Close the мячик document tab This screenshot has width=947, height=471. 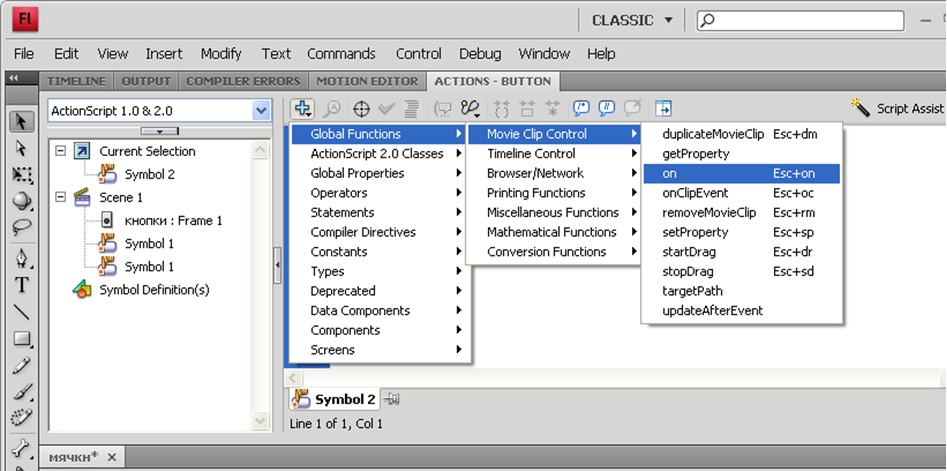click(112, 457)
